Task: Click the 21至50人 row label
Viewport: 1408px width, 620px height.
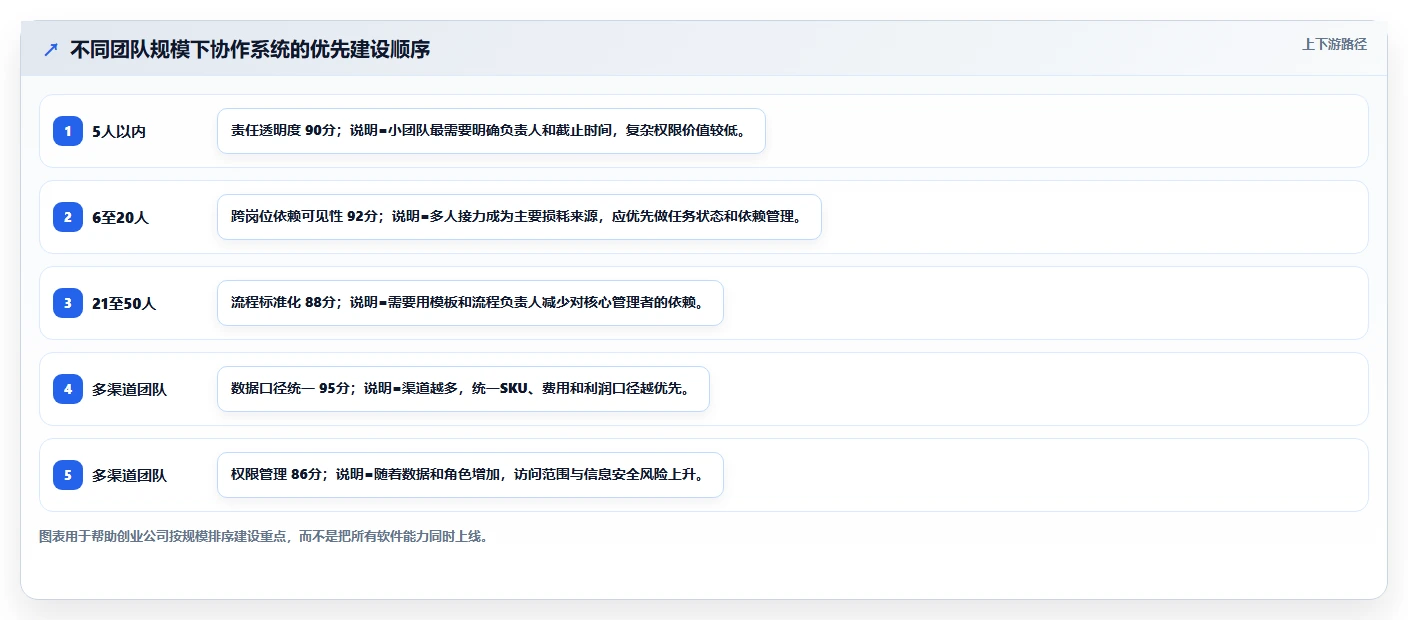Action: tap(124, 303)
